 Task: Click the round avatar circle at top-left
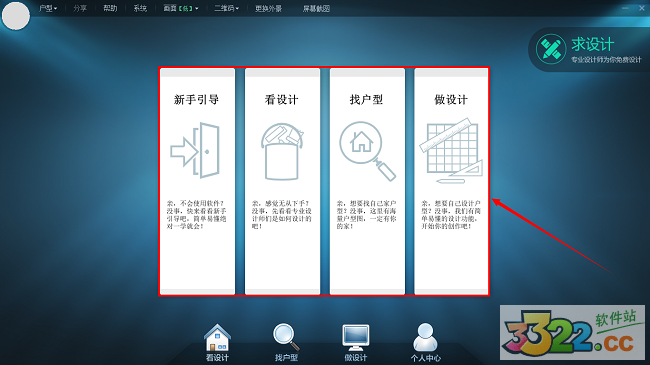[16, 16]
